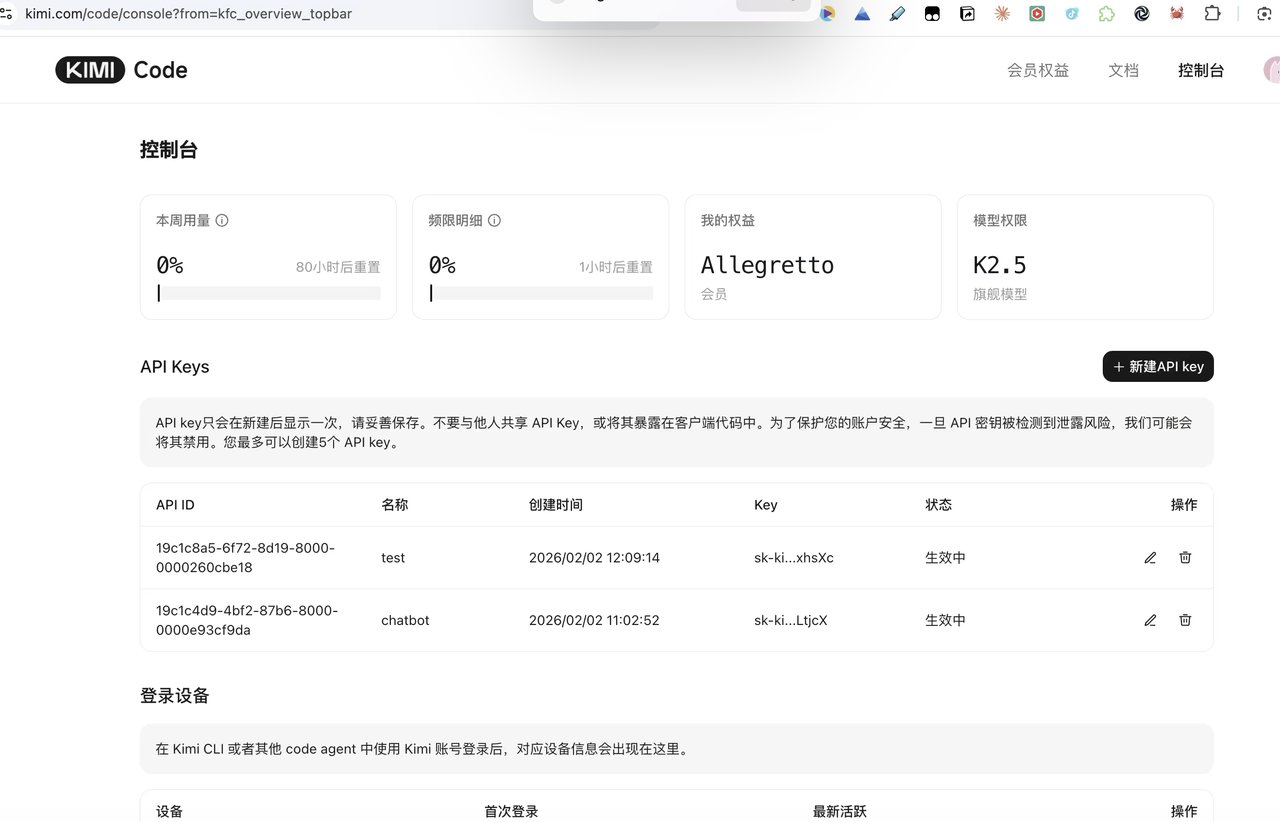Click the 登录设备 section heading
This screenshot has height=822, width=1280.
pyautogui.click(x=175, y=695)
